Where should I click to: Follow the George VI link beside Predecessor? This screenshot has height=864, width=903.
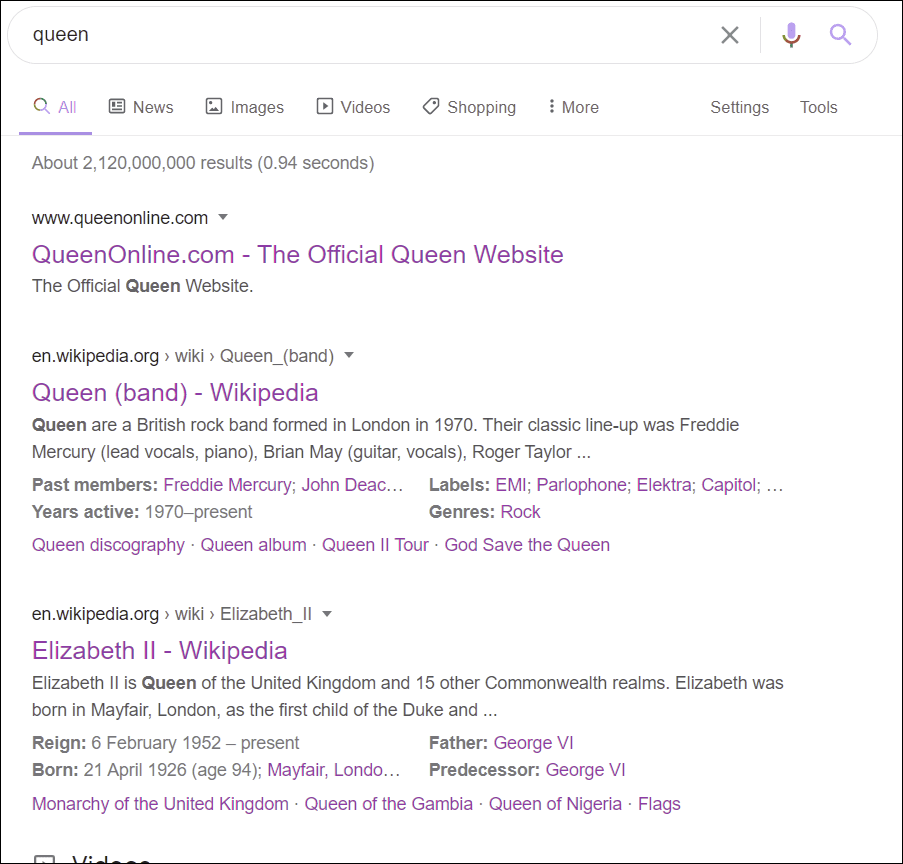point(585,770)
